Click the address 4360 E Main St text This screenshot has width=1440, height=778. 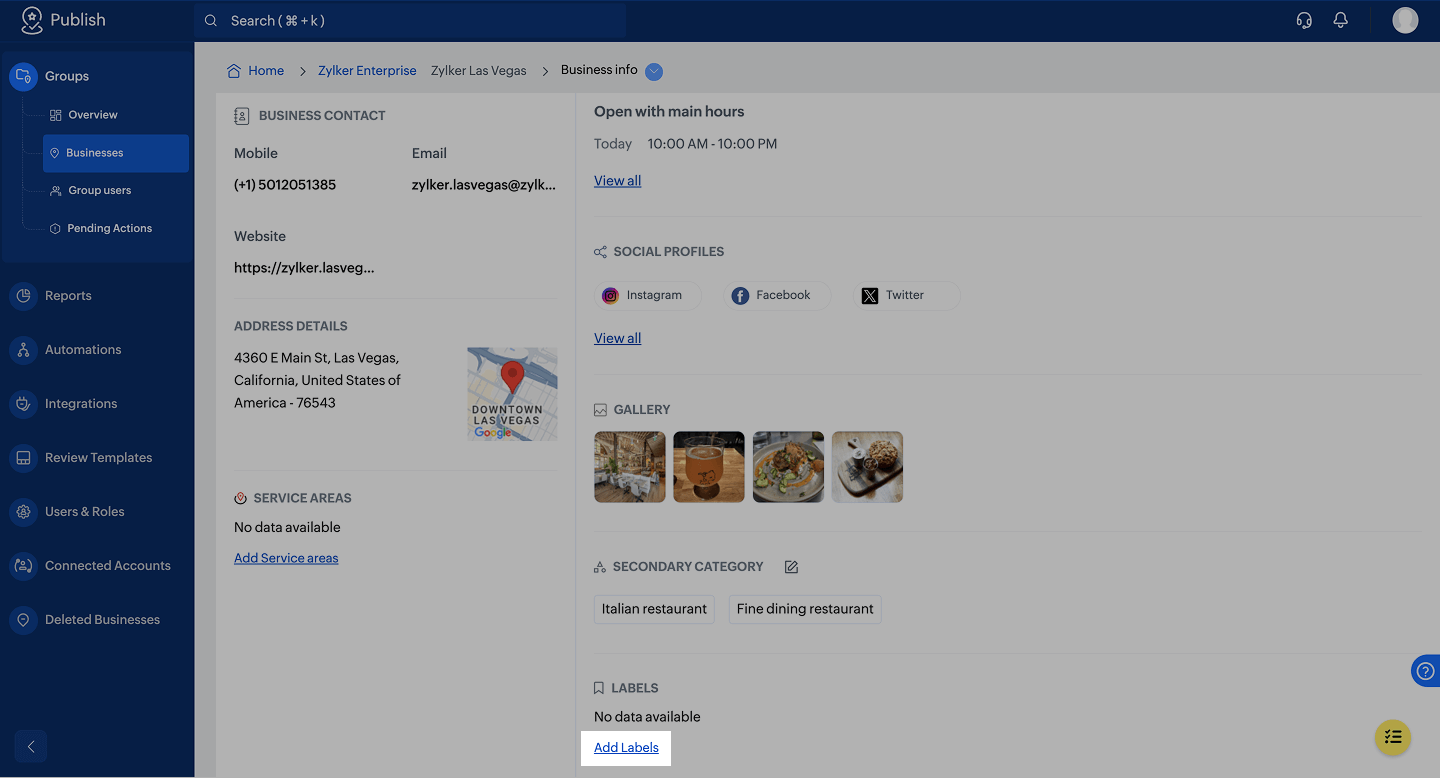318,380
